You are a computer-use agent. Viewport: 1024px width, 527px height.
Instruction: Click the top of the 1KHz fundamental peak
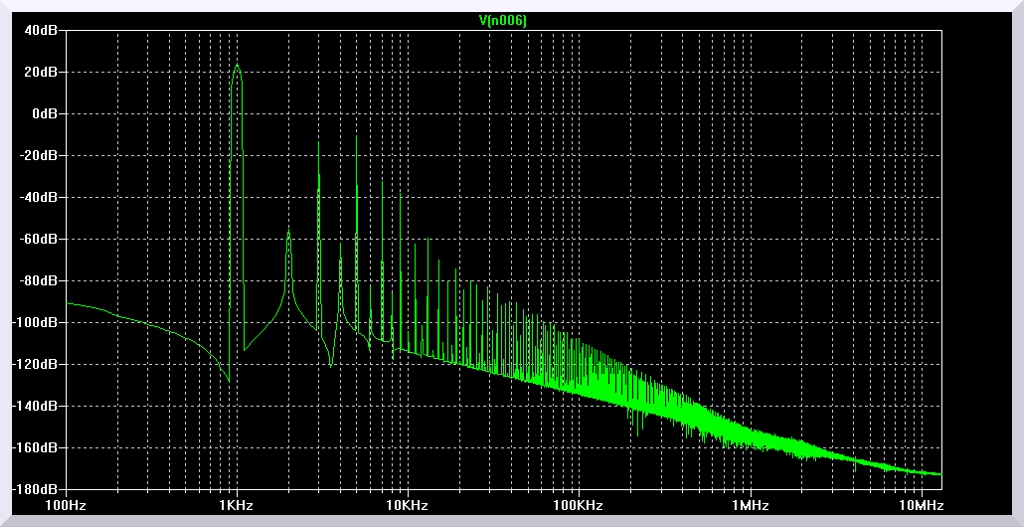click(x=237, y=65)
